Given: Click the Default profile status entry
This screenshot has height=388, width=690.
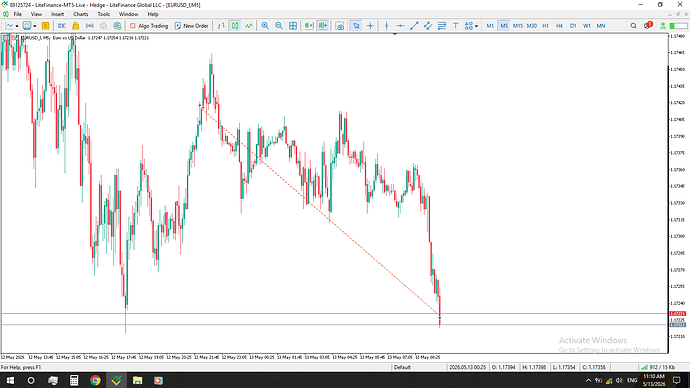Looking at the screenshot, I should pyautogui.click(x=402, y=367).
